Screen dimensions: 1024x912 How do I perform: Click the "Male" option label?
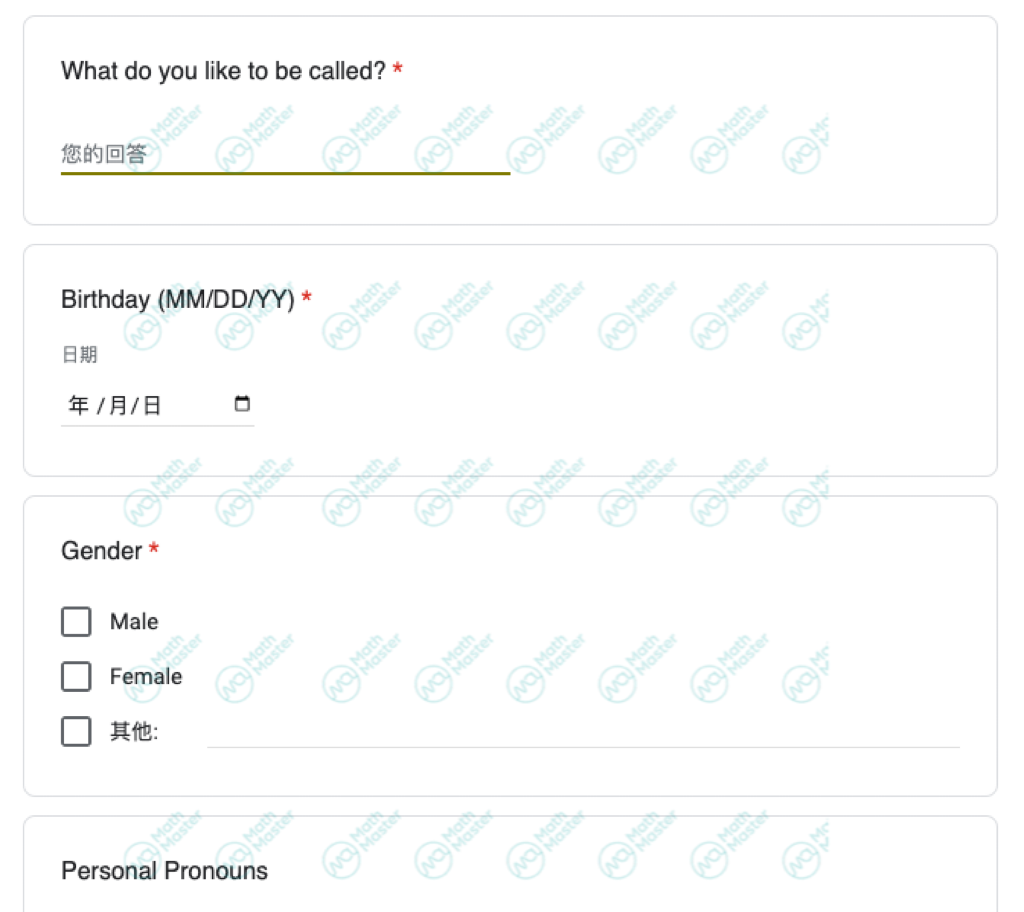(134, 622)
